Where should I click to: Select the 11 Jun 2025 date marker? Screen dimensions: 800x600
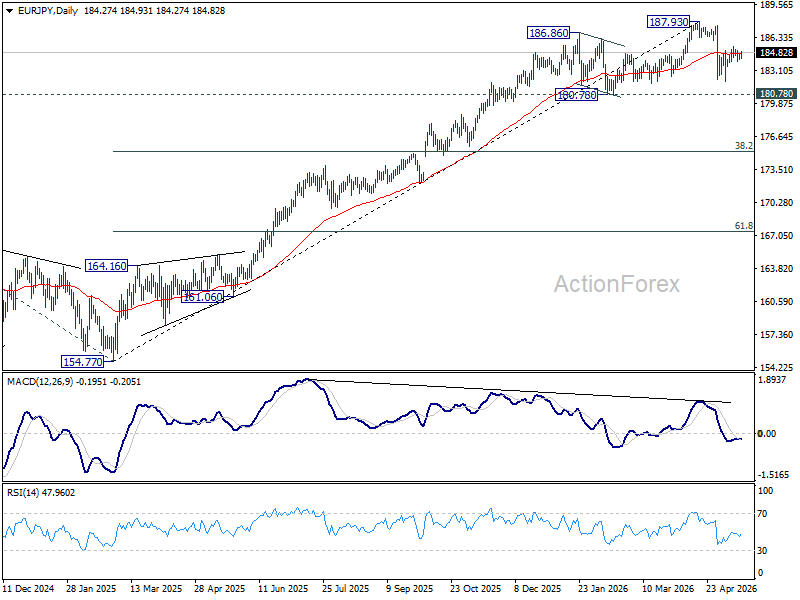pos(283,589)
